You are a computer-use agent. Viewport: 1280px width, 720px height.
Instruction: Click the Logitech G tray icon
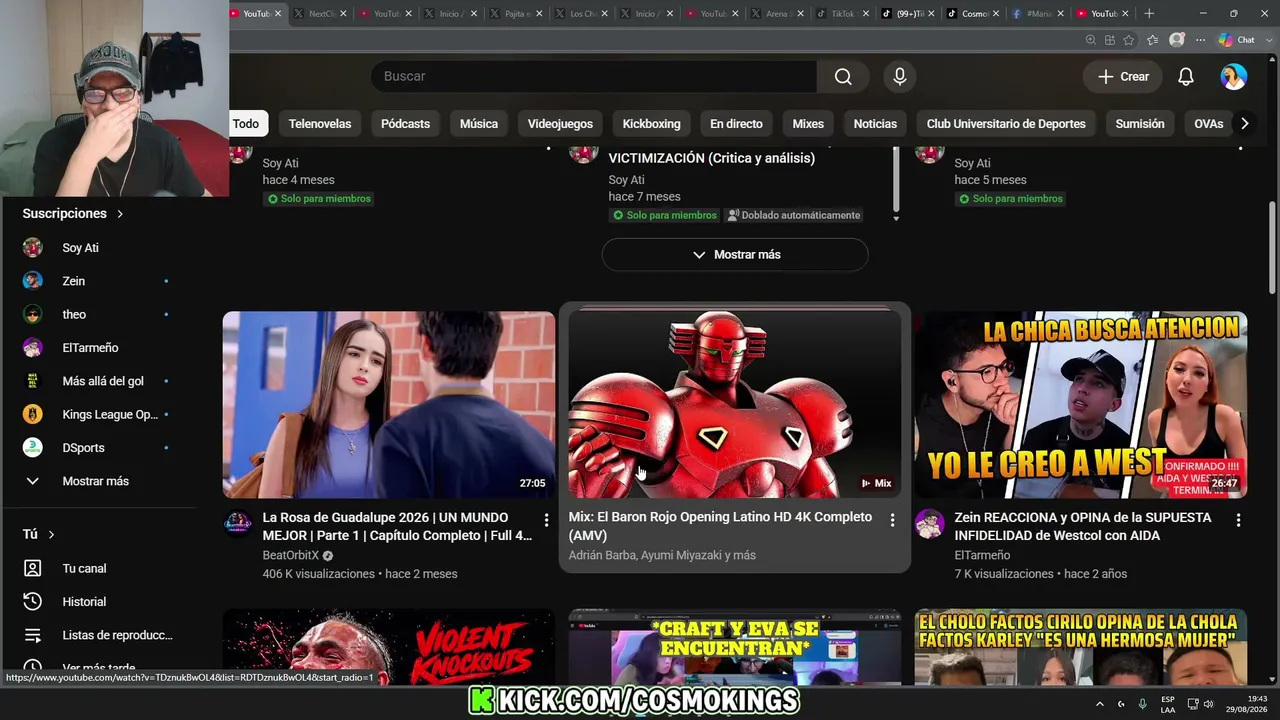[x=1121, y=704]
